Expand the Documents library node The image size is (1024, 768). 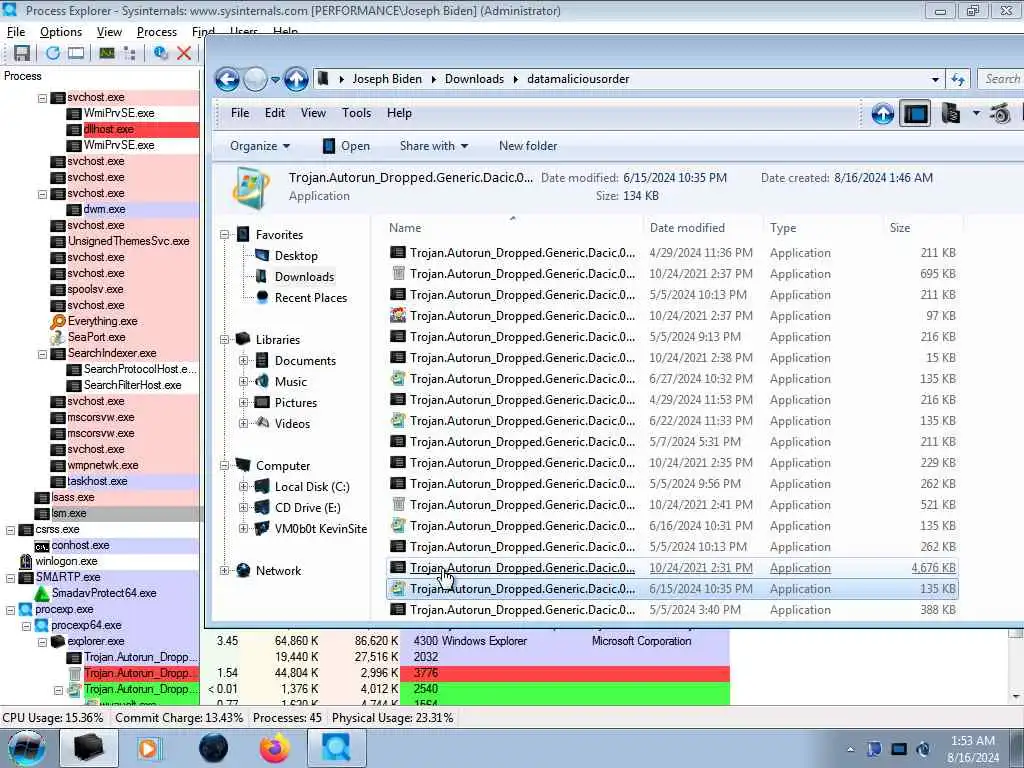click(x=244, y=360)
